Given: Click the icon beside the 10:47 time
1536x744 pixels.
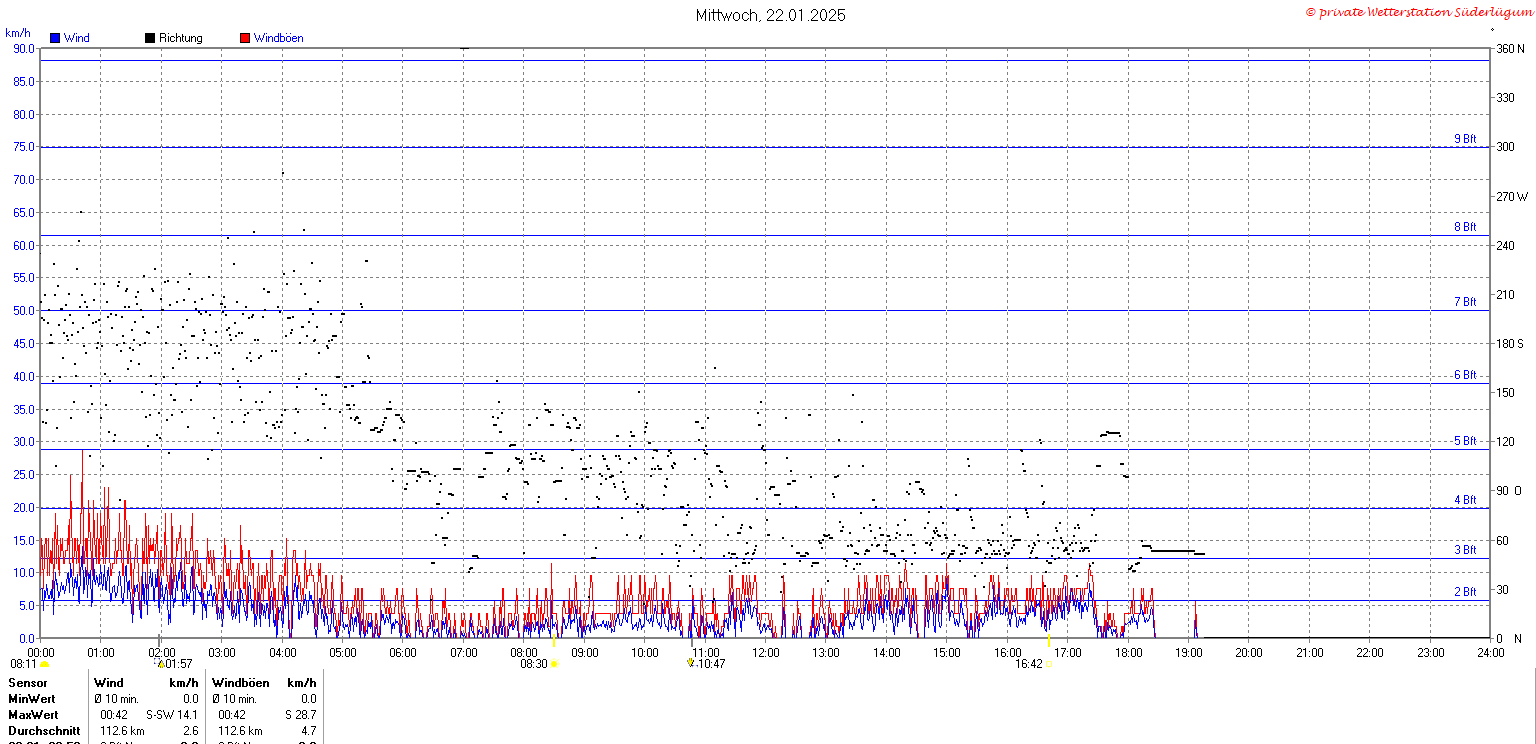Looking at the screenshot, I should pyautogui.click(x=690, y=663).
